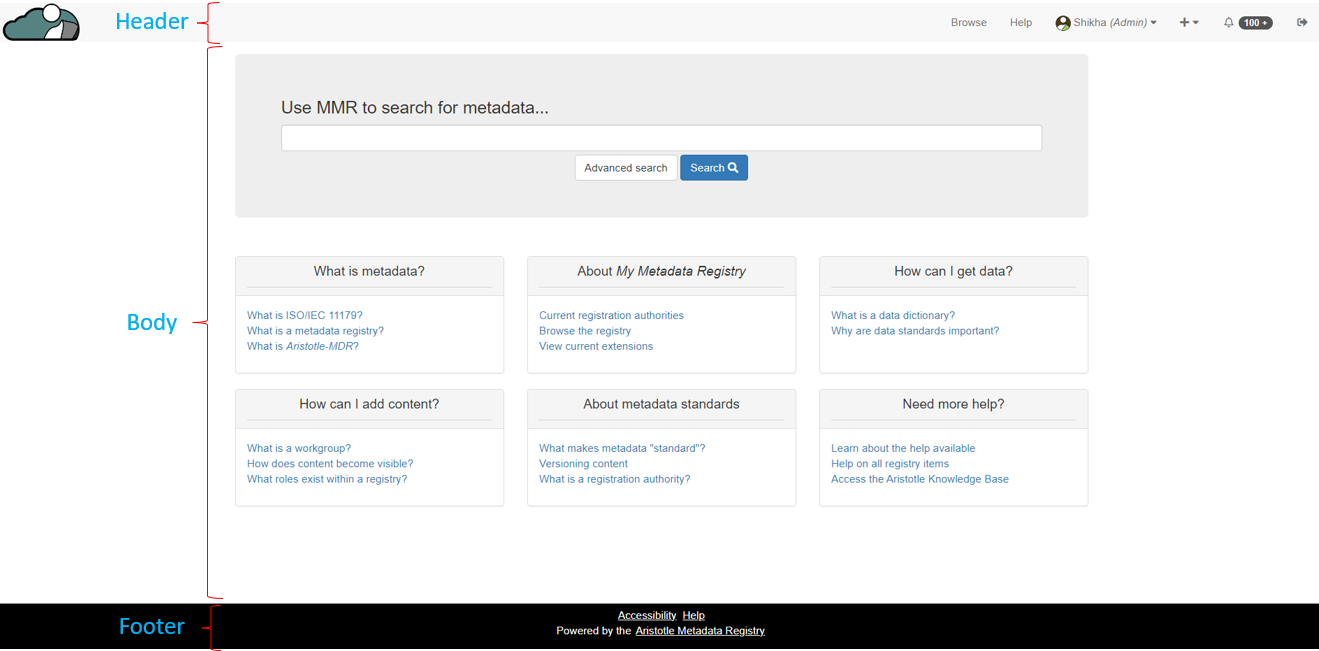Image resolution: width=1319 pixels, height=651 pixels.
Task: Click 'Versioning content' link
Action: coord(583,463)
